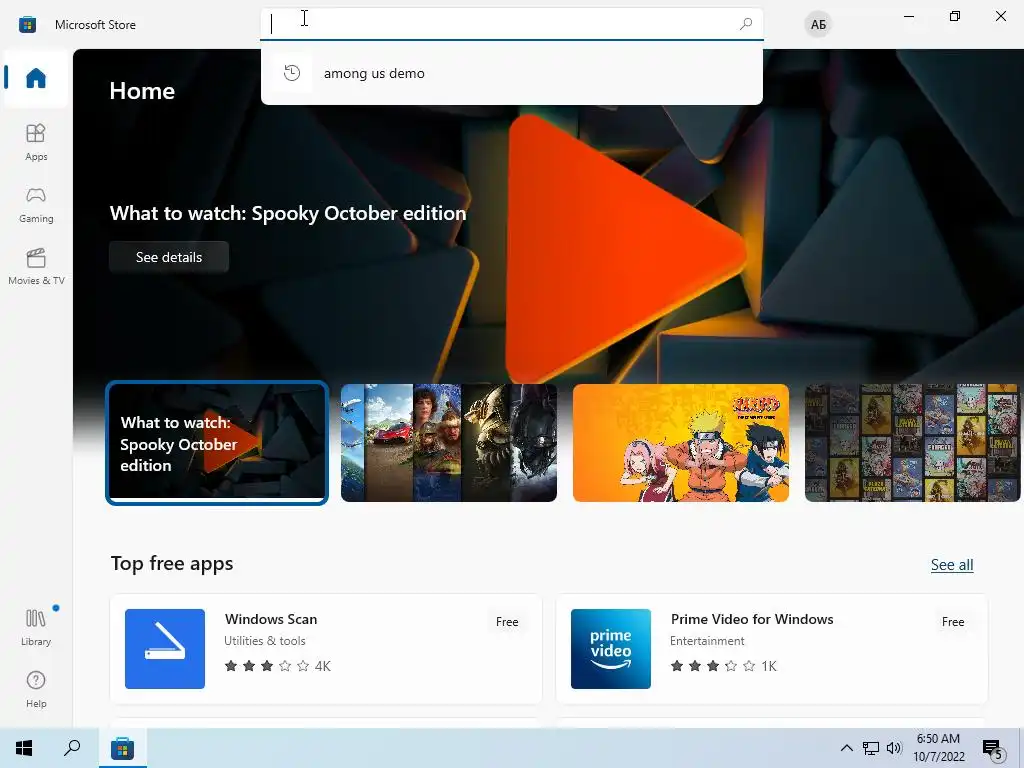1024x768 pixels.
Task: Open the Gaming section
Action: [36, 205]
